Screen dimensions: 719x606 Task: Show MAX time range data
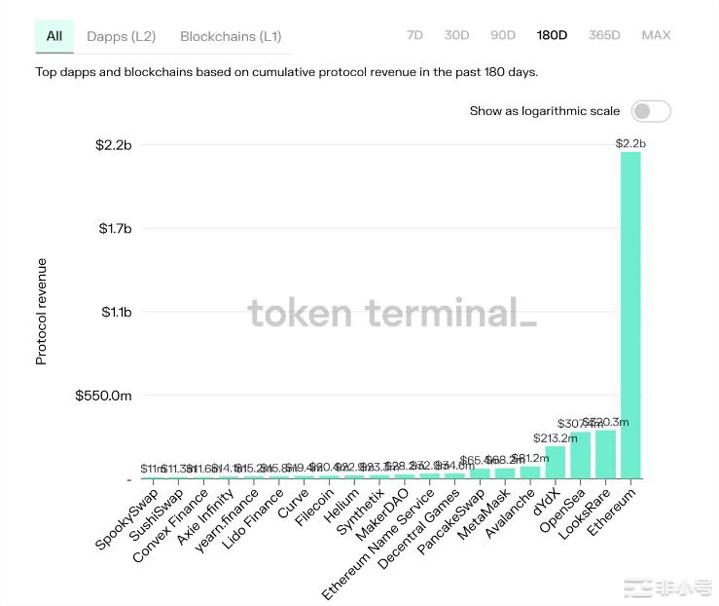656,35
